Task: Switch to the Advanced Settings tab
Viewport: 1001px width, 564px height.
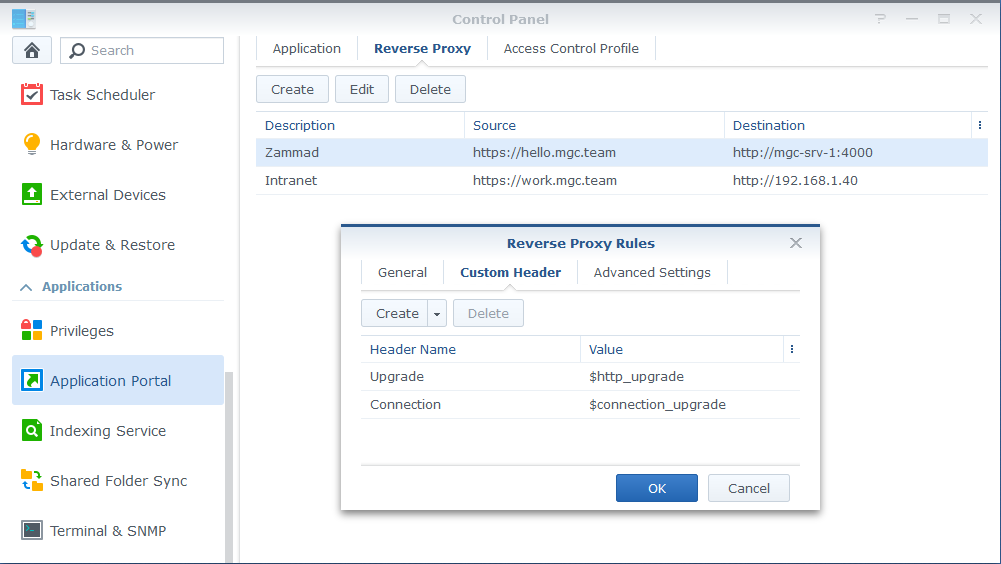Action: click(652, 273)
